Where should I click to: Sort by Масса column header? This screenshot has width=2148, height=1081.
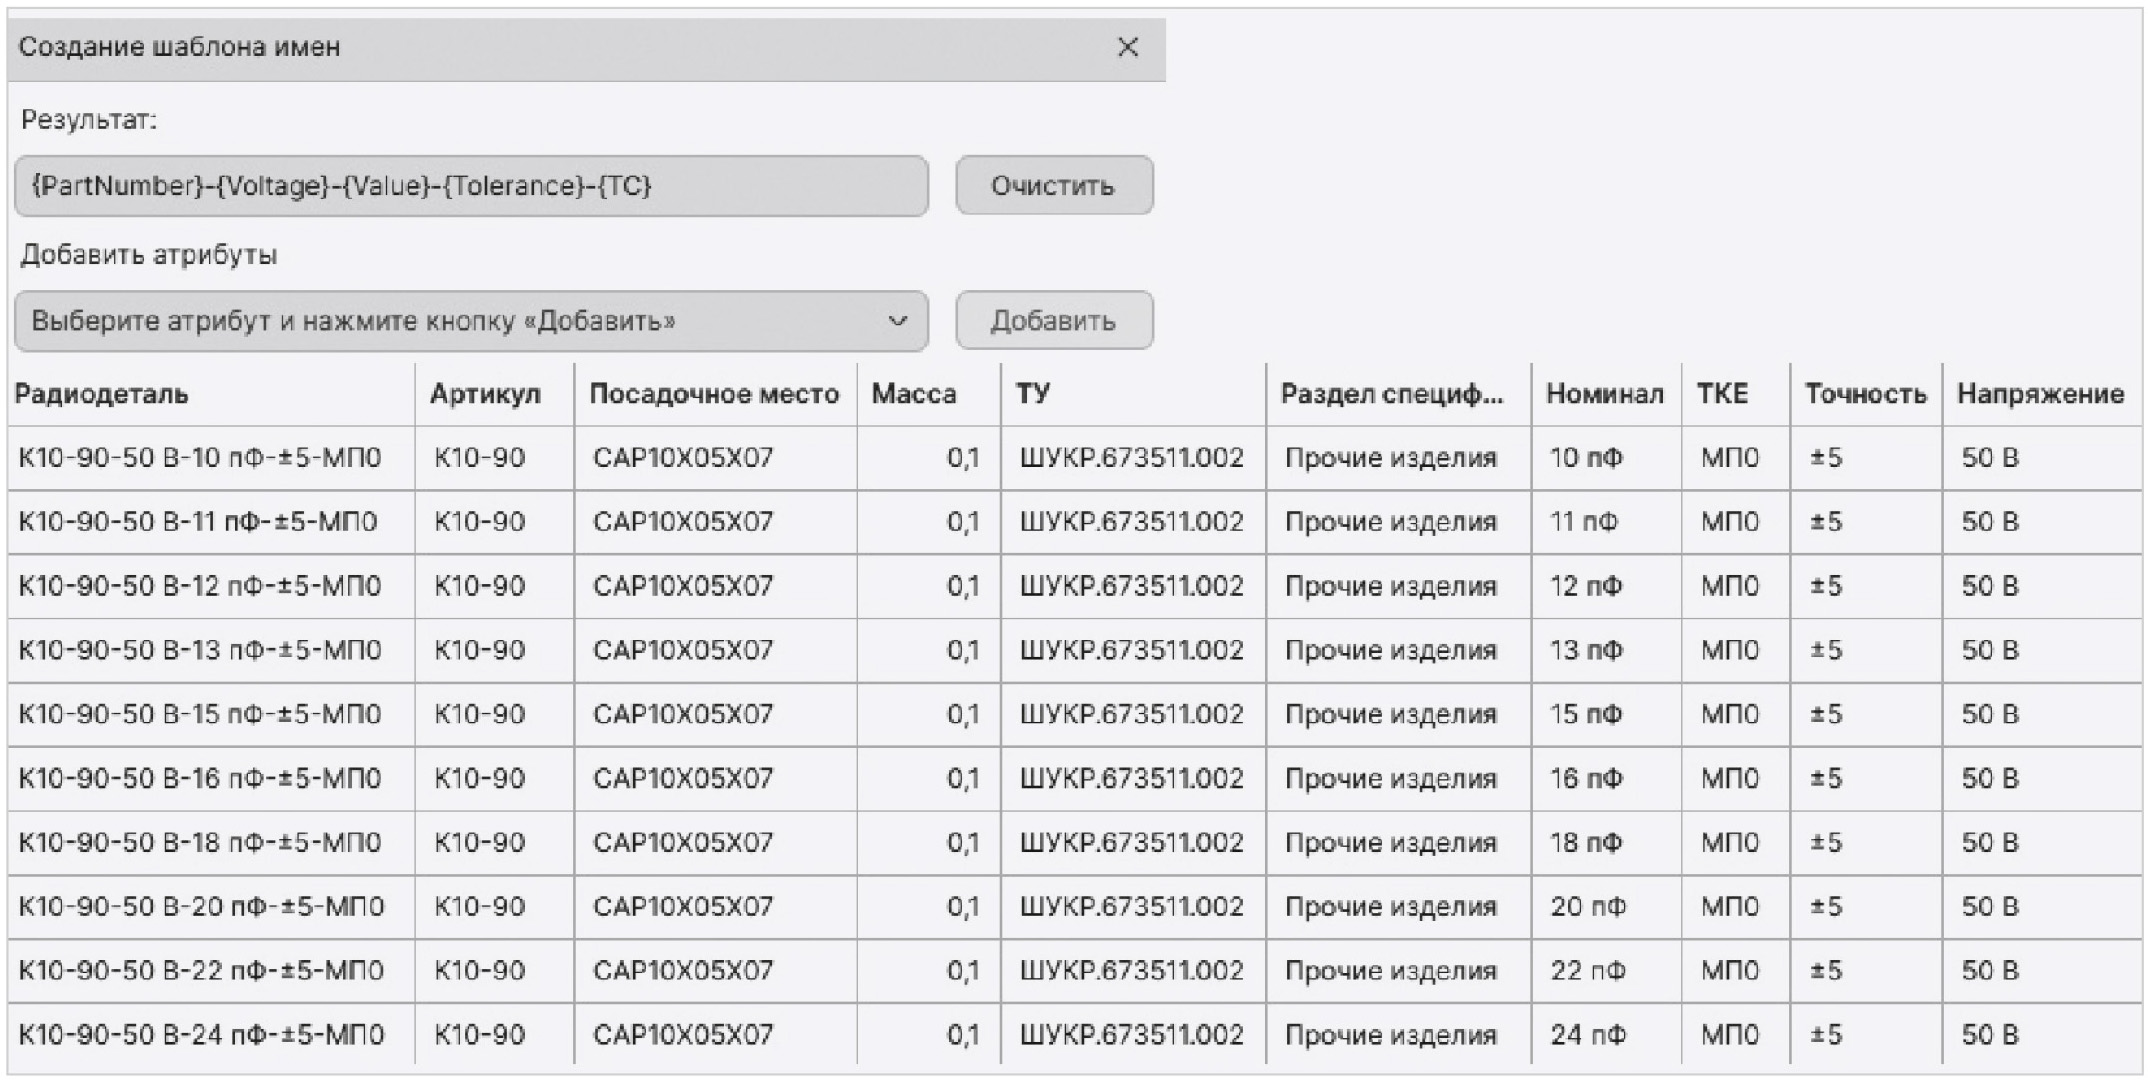coord(913,394)
